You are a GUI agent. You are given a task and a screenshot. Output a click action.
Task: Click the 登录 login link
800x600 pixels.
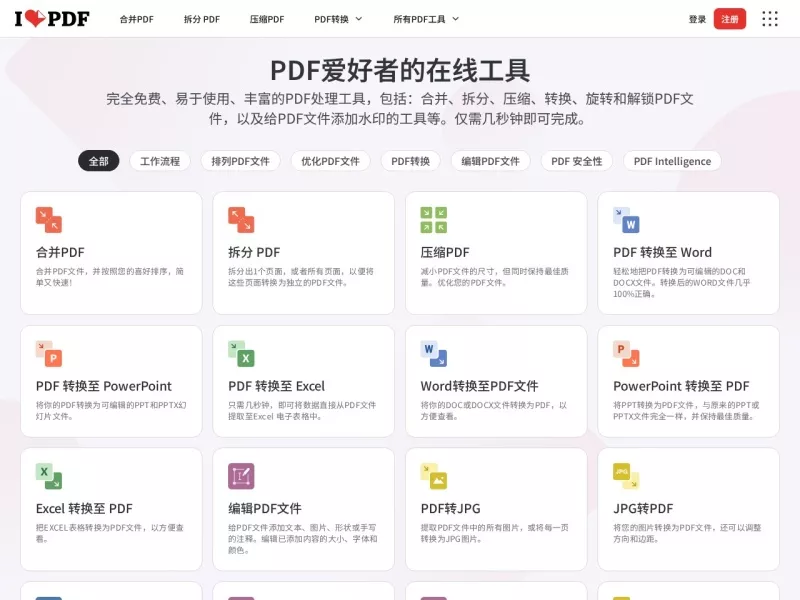697,19
